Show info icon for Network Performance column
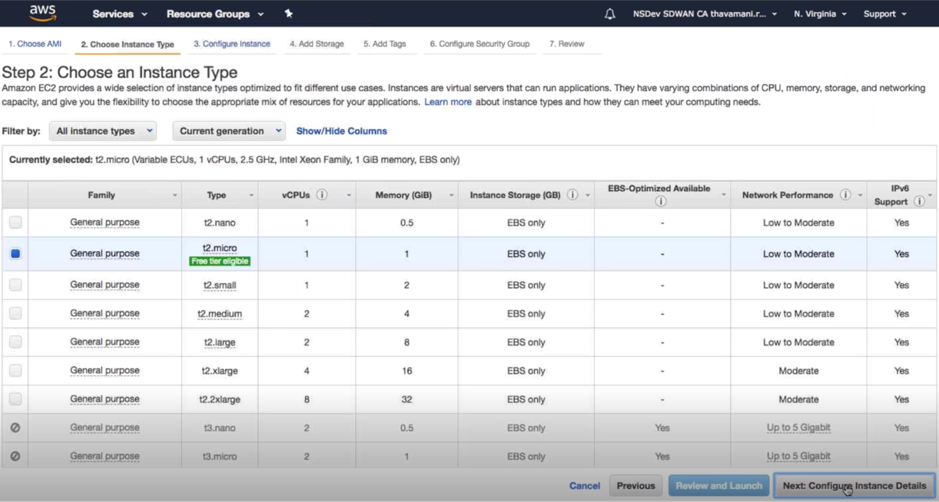The height and width of the screenshot is (502, 939). click(845, 195)
